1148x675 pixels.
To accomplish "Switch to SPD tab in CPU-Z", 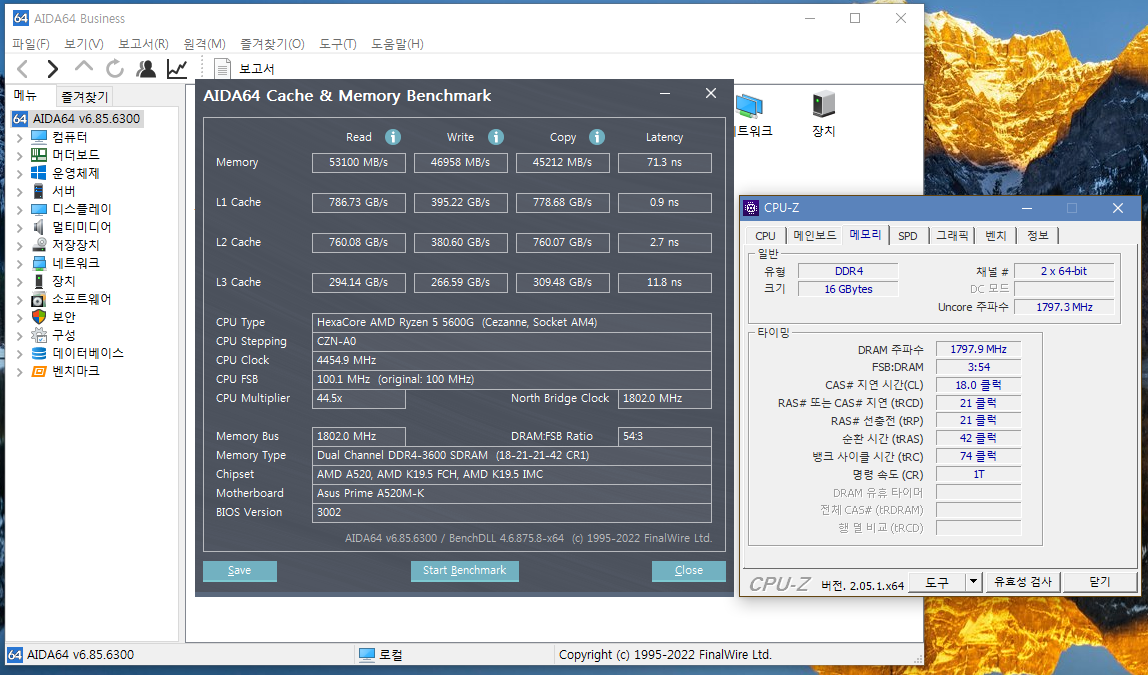I will click(908, 236).
